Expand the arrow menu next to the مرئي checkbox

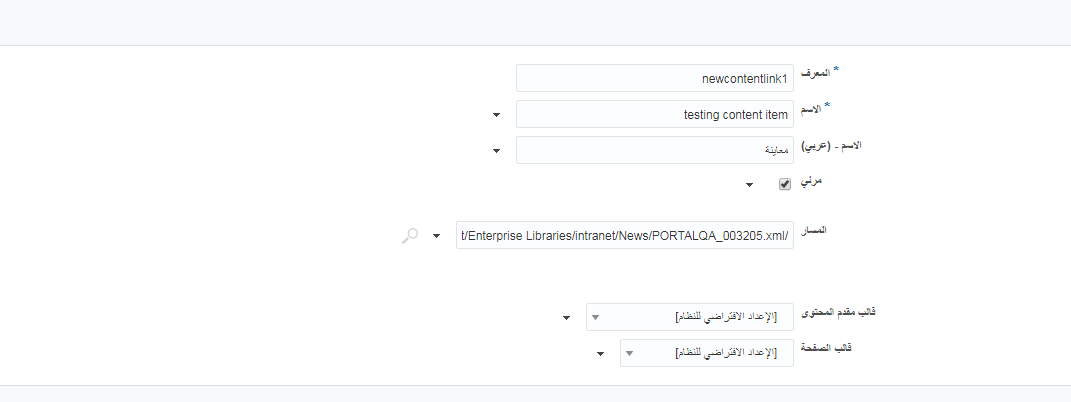749,185
